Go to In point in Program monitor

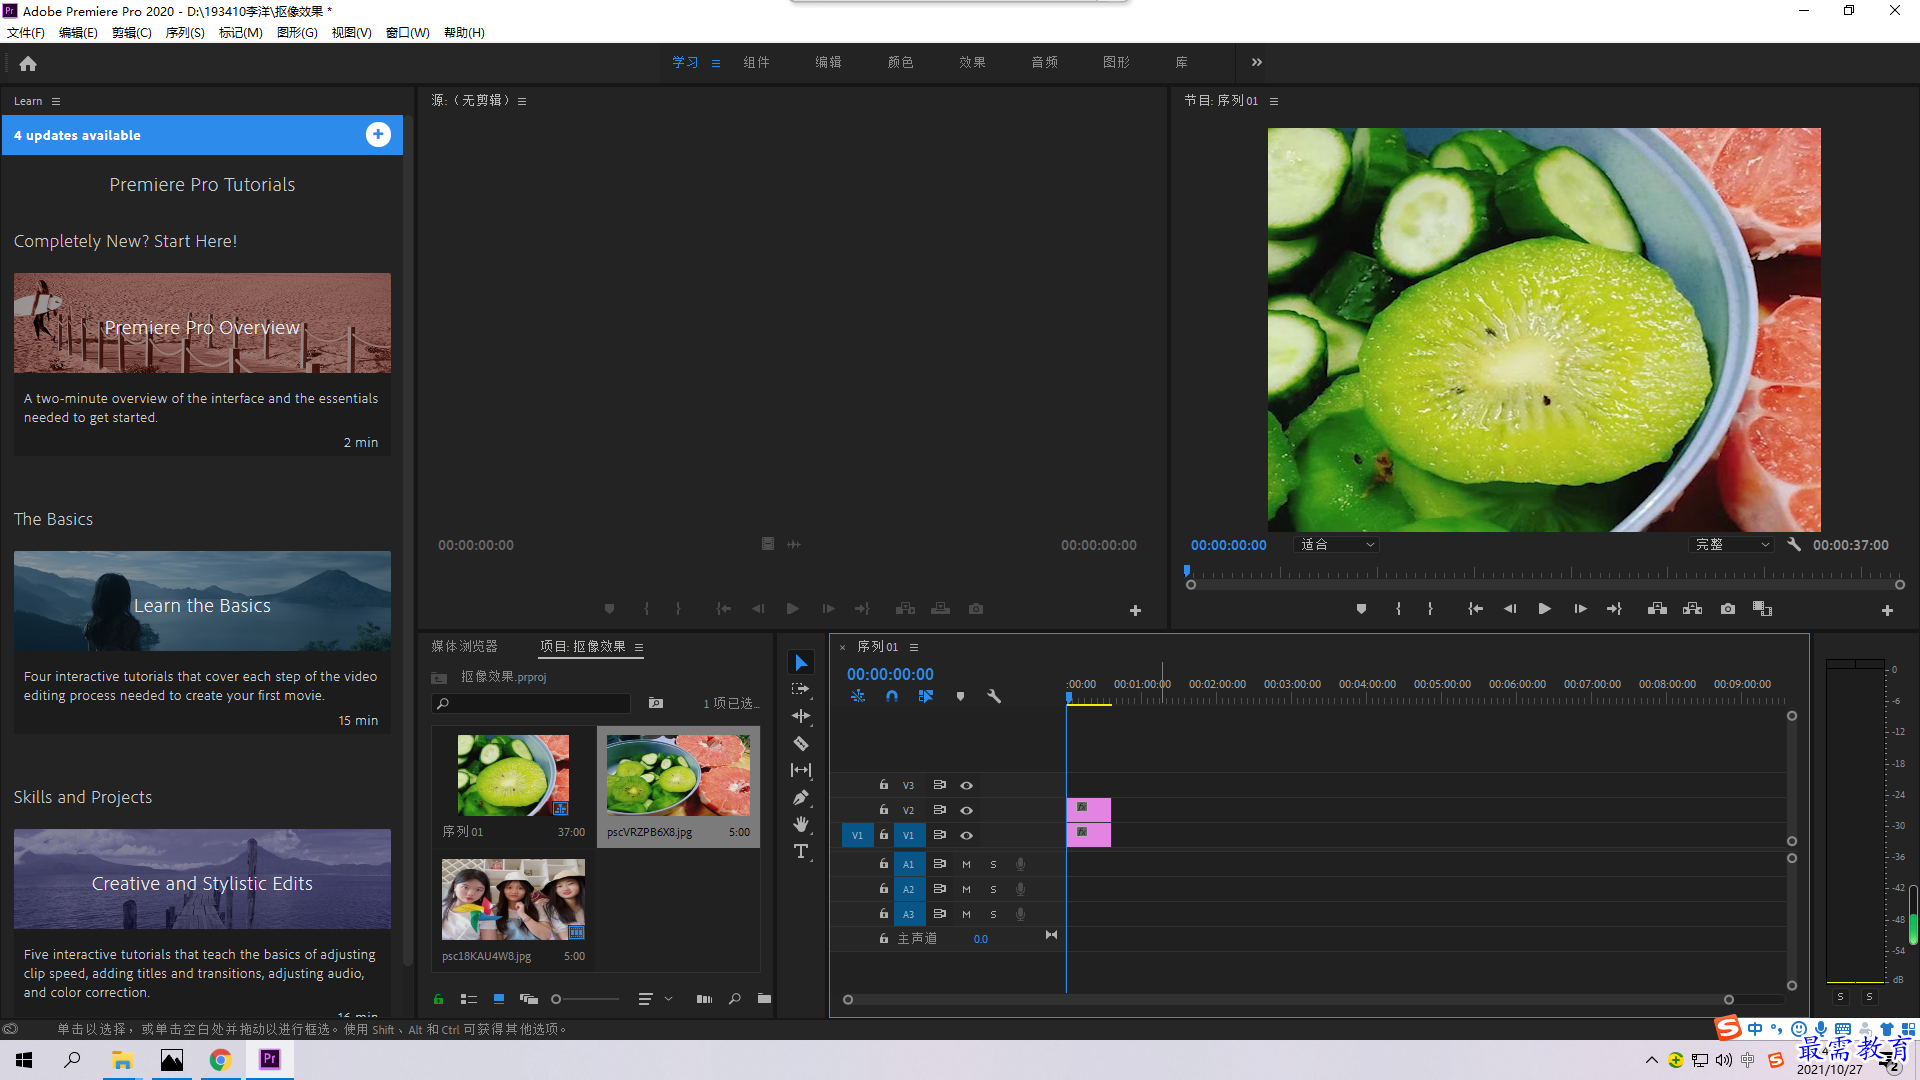pos(1475,609)
